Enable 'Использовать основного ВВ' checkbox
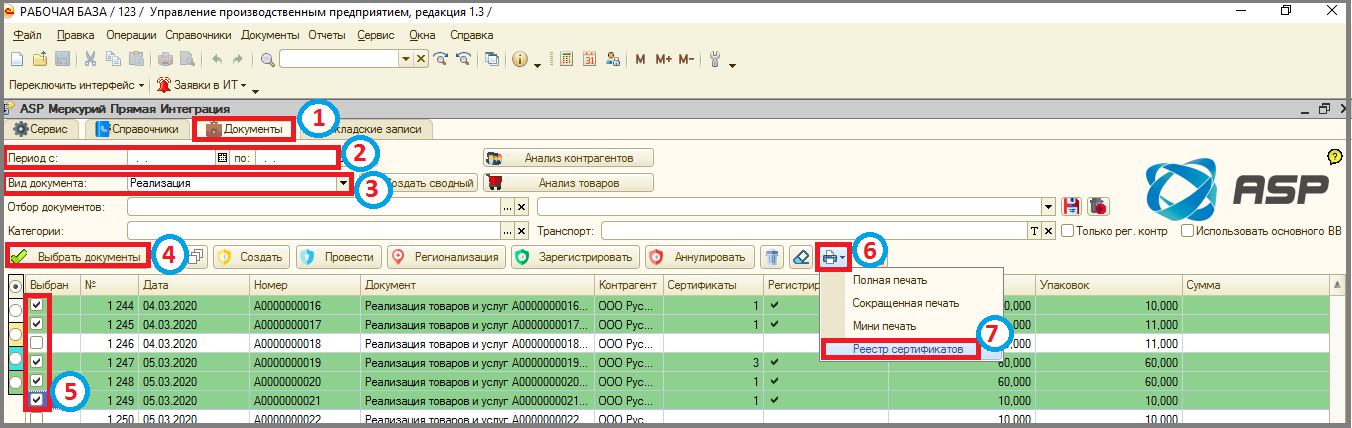This screenshot has width=1352, height=428. coord(1187,231)
